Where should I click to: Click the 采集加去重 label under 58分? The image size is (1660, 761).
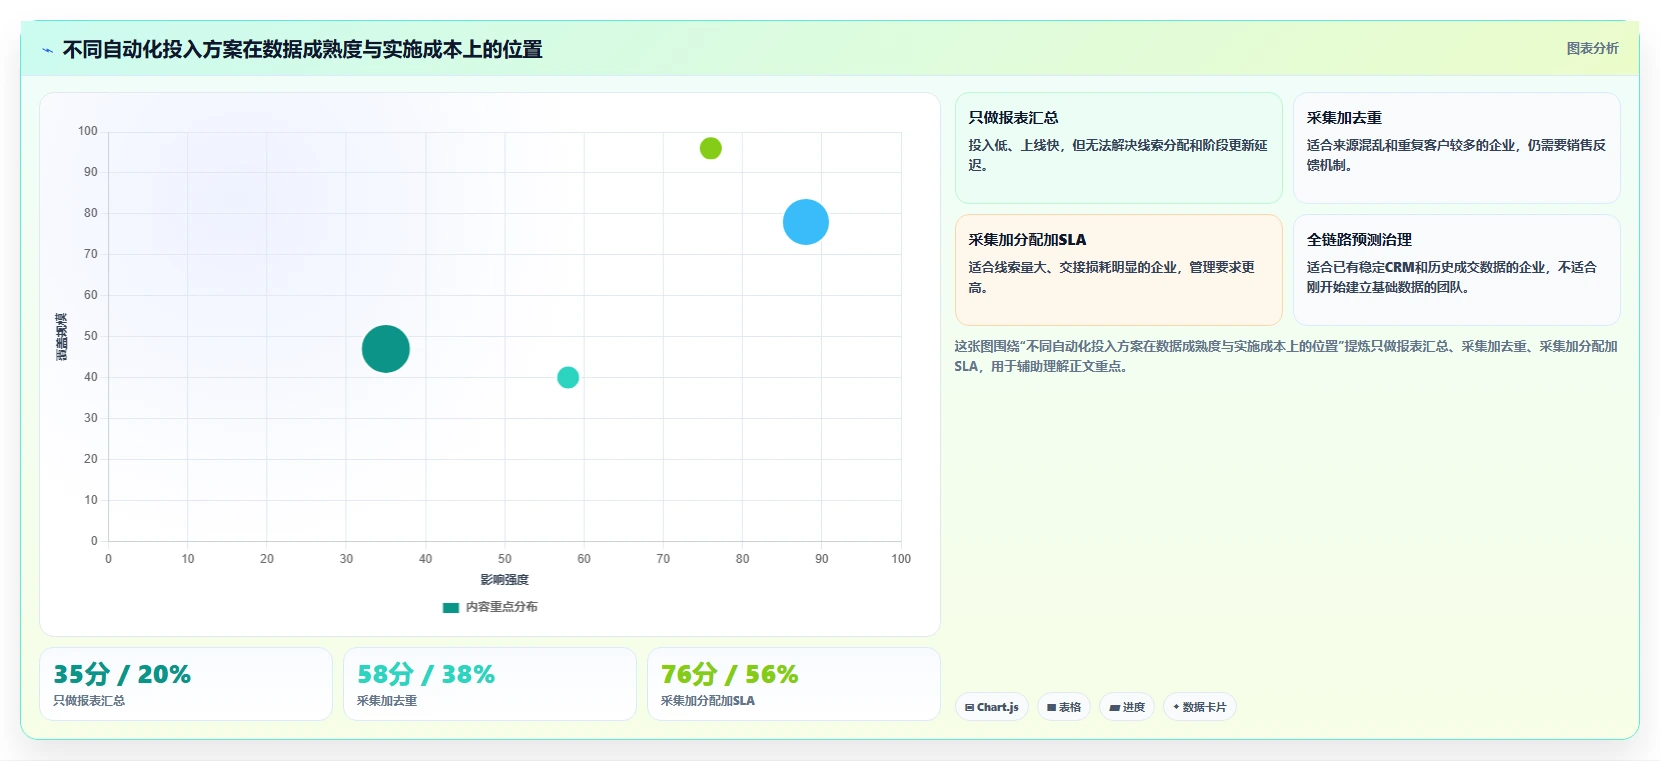(387, 701)
